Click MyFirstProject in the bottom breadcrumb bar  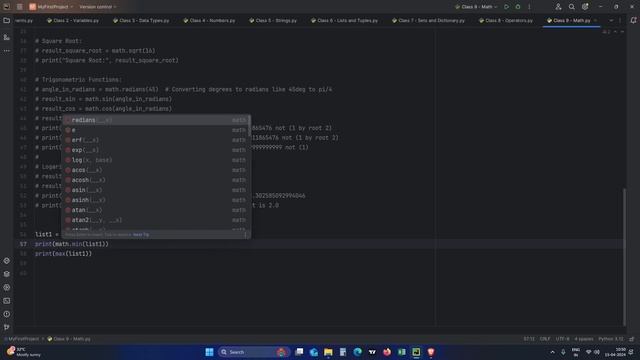(x=23, y=339)
